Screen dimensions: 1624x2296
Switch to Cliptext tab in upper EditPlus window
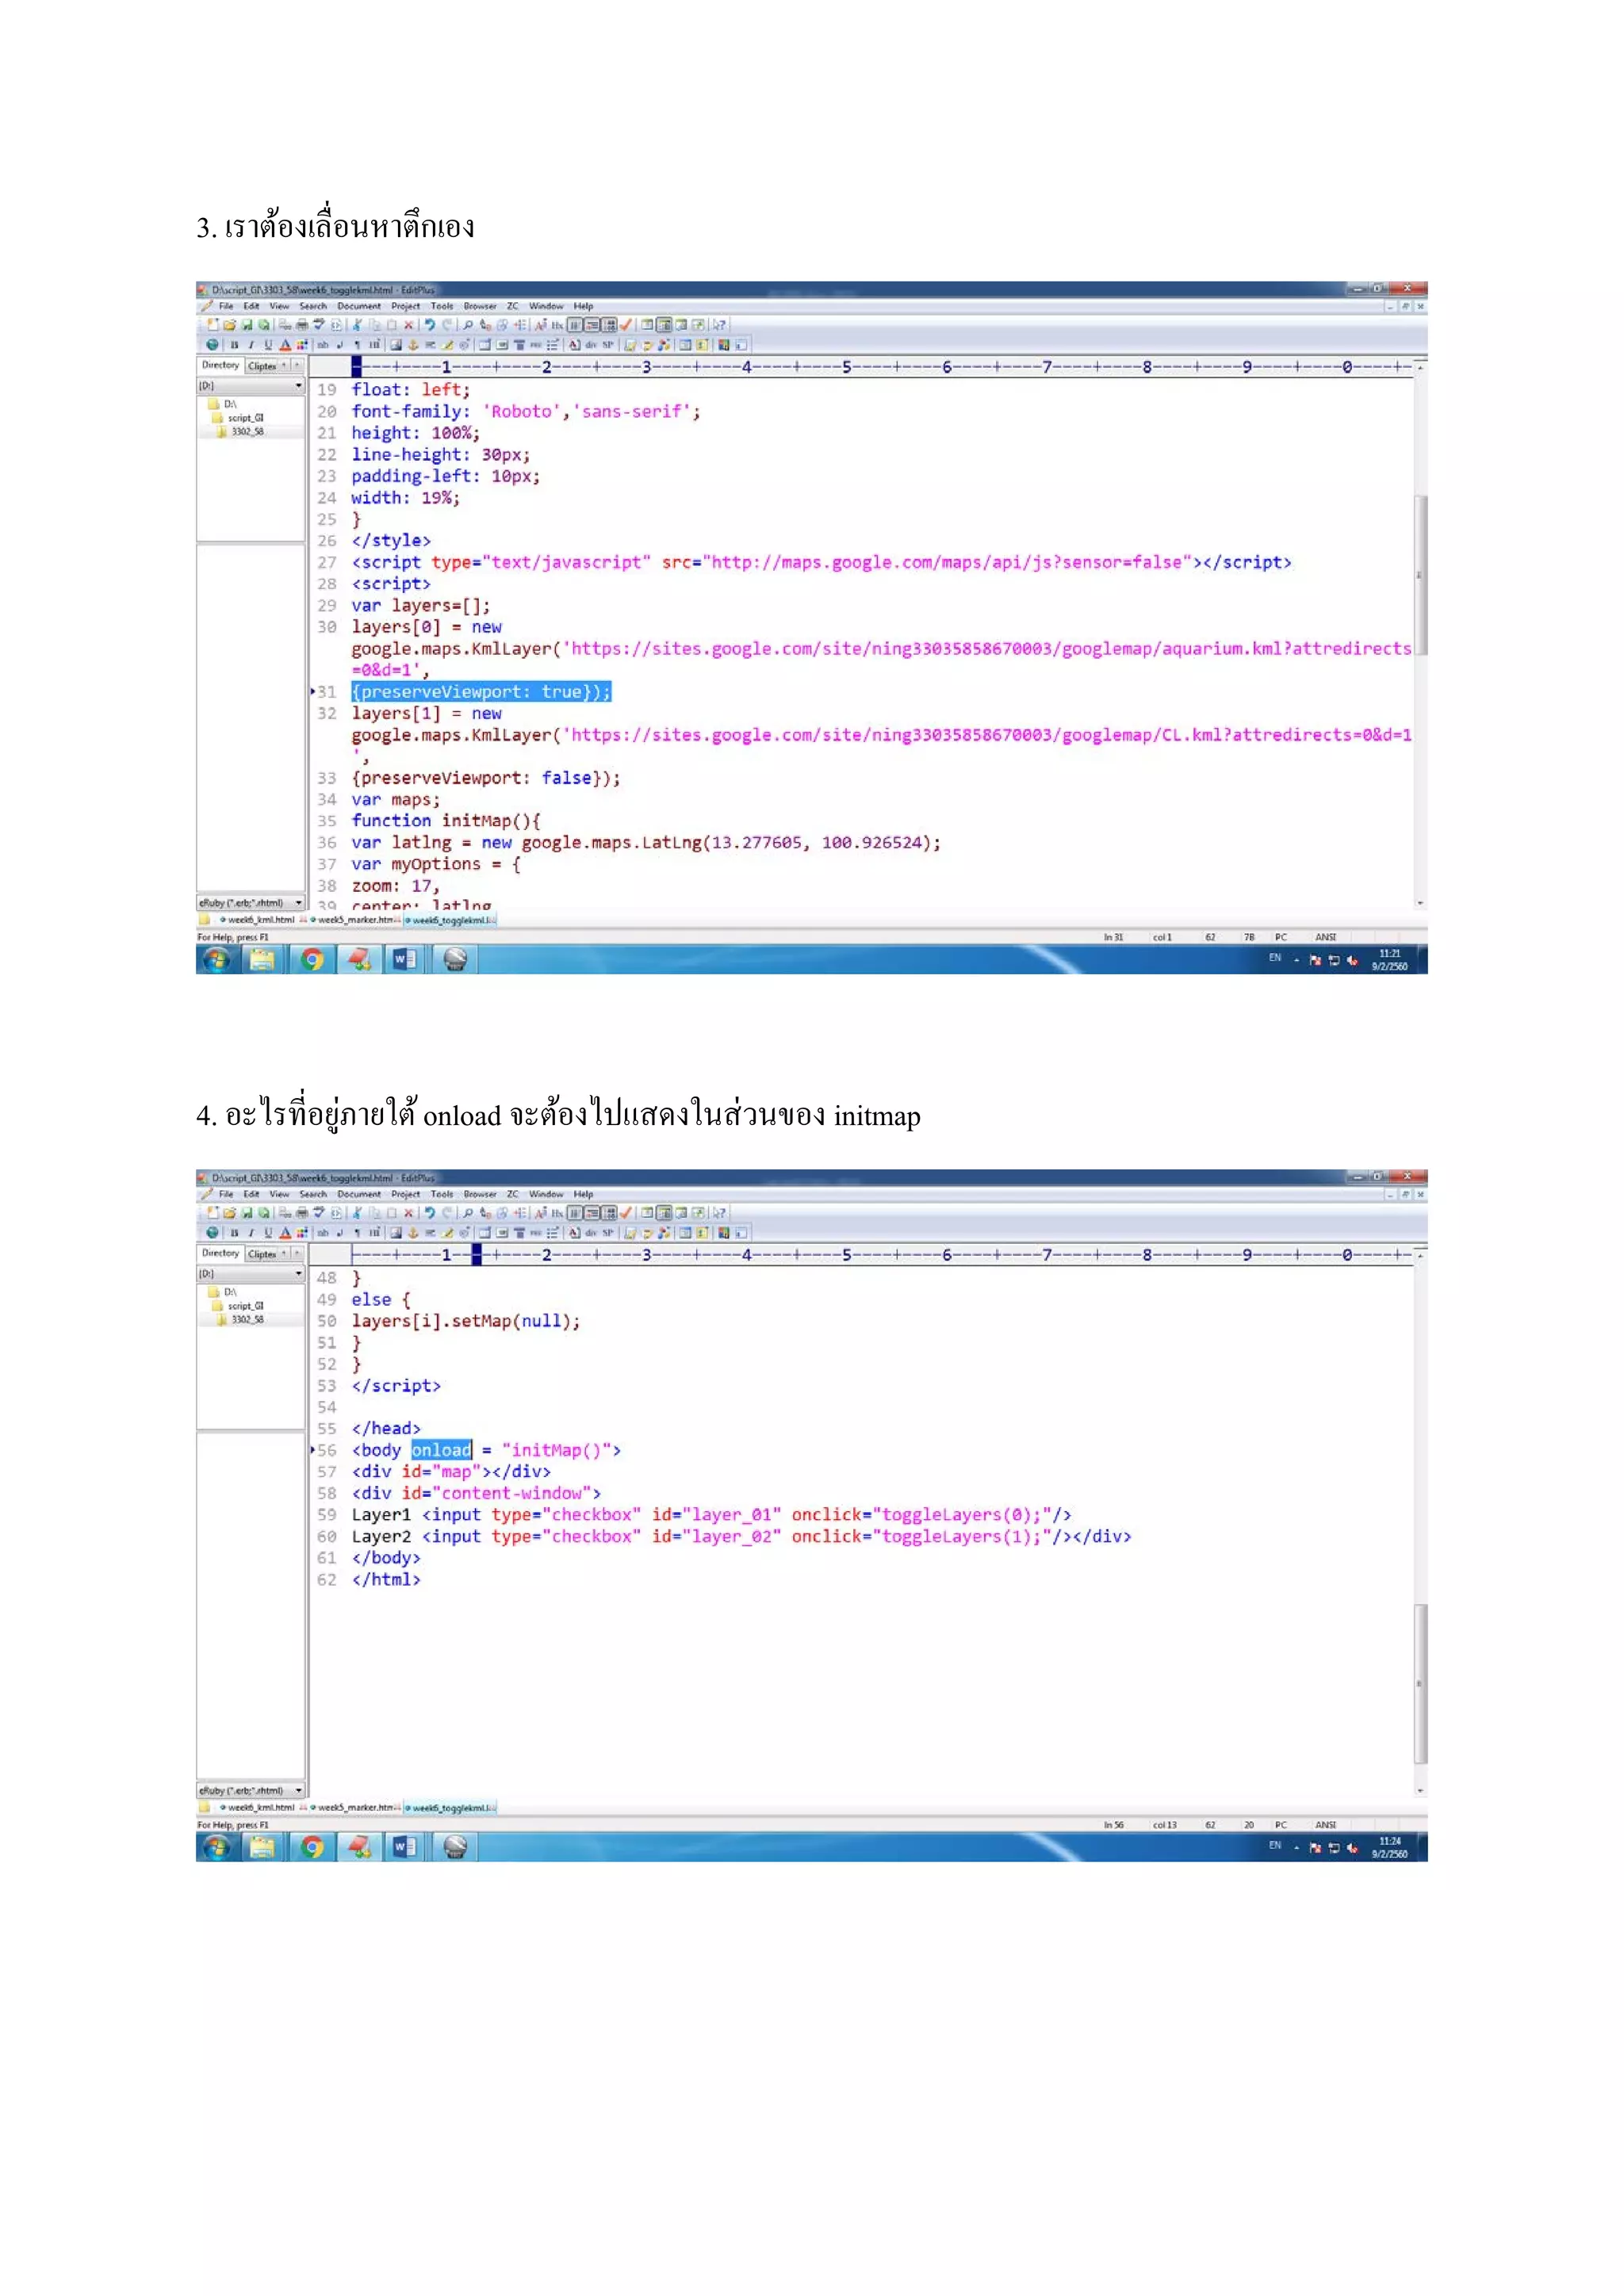click(x=262, y=366)
